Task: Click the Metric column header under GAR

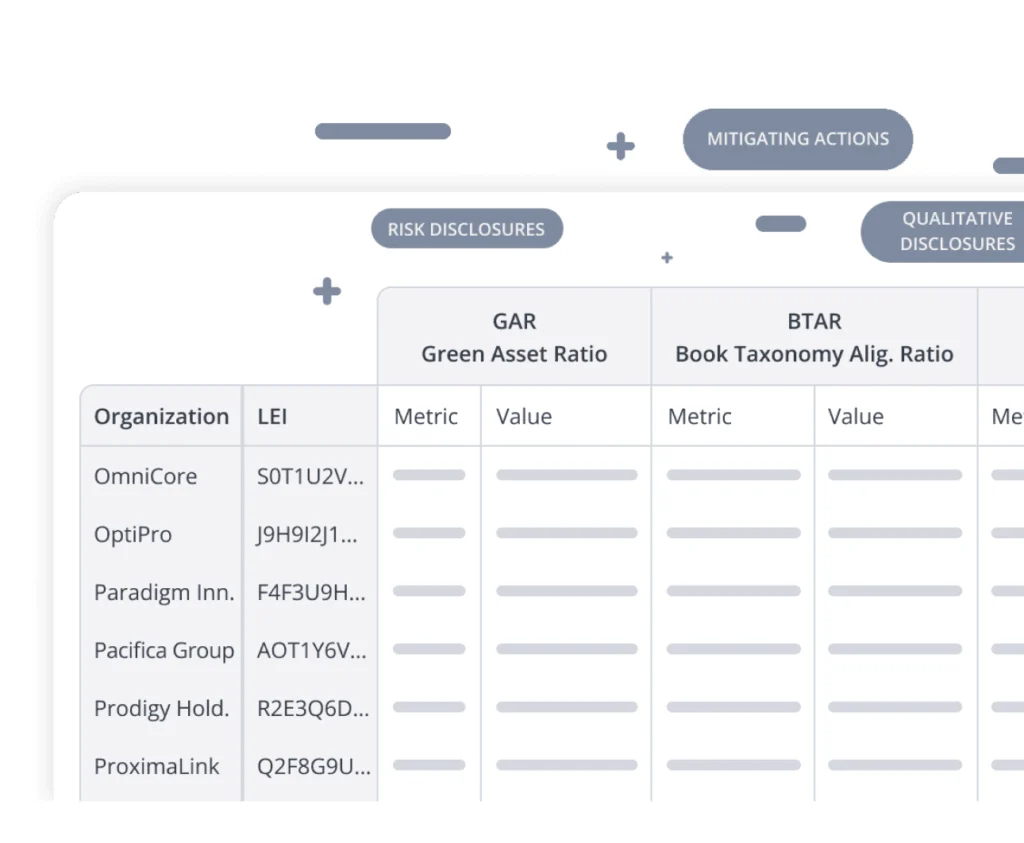Action: click(x=426, y=417)
